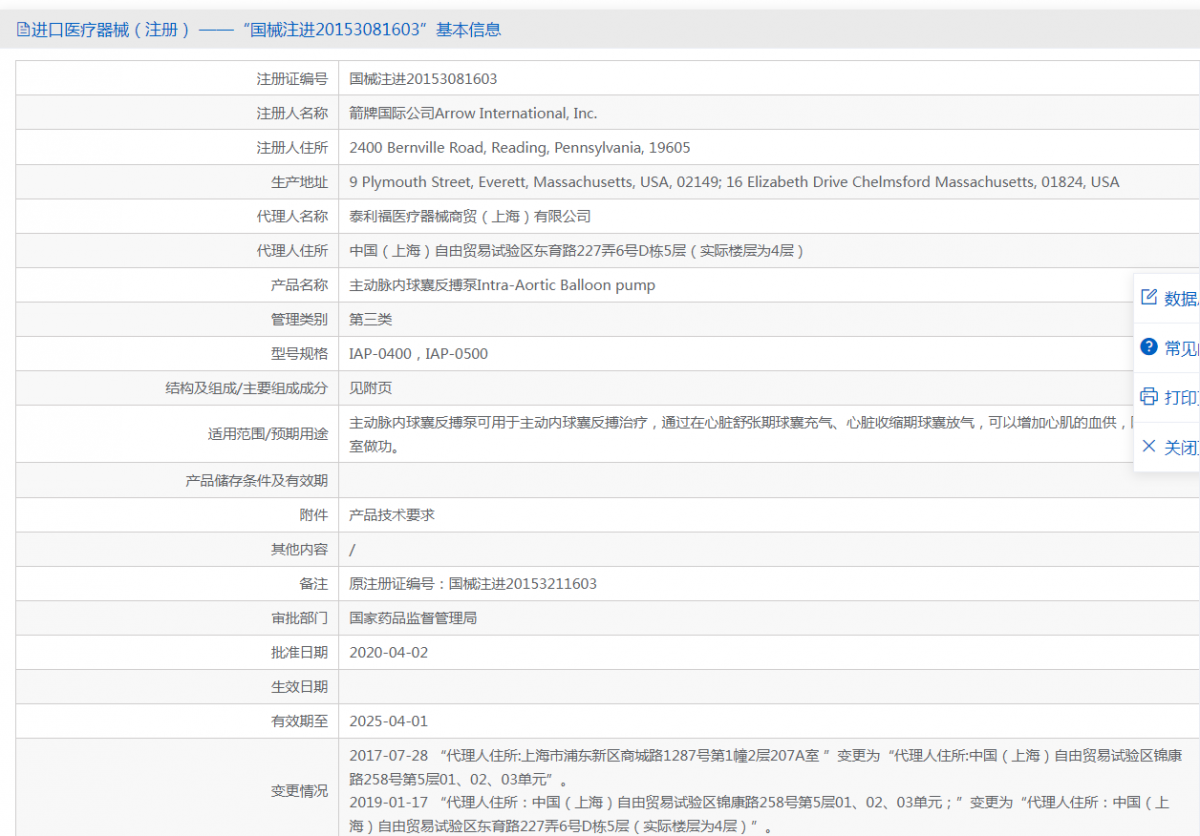This screenshot has height=836, width=1200.
Task: Select the registrant name Arrow International, Inc.
Action: [x=473, y=113]
